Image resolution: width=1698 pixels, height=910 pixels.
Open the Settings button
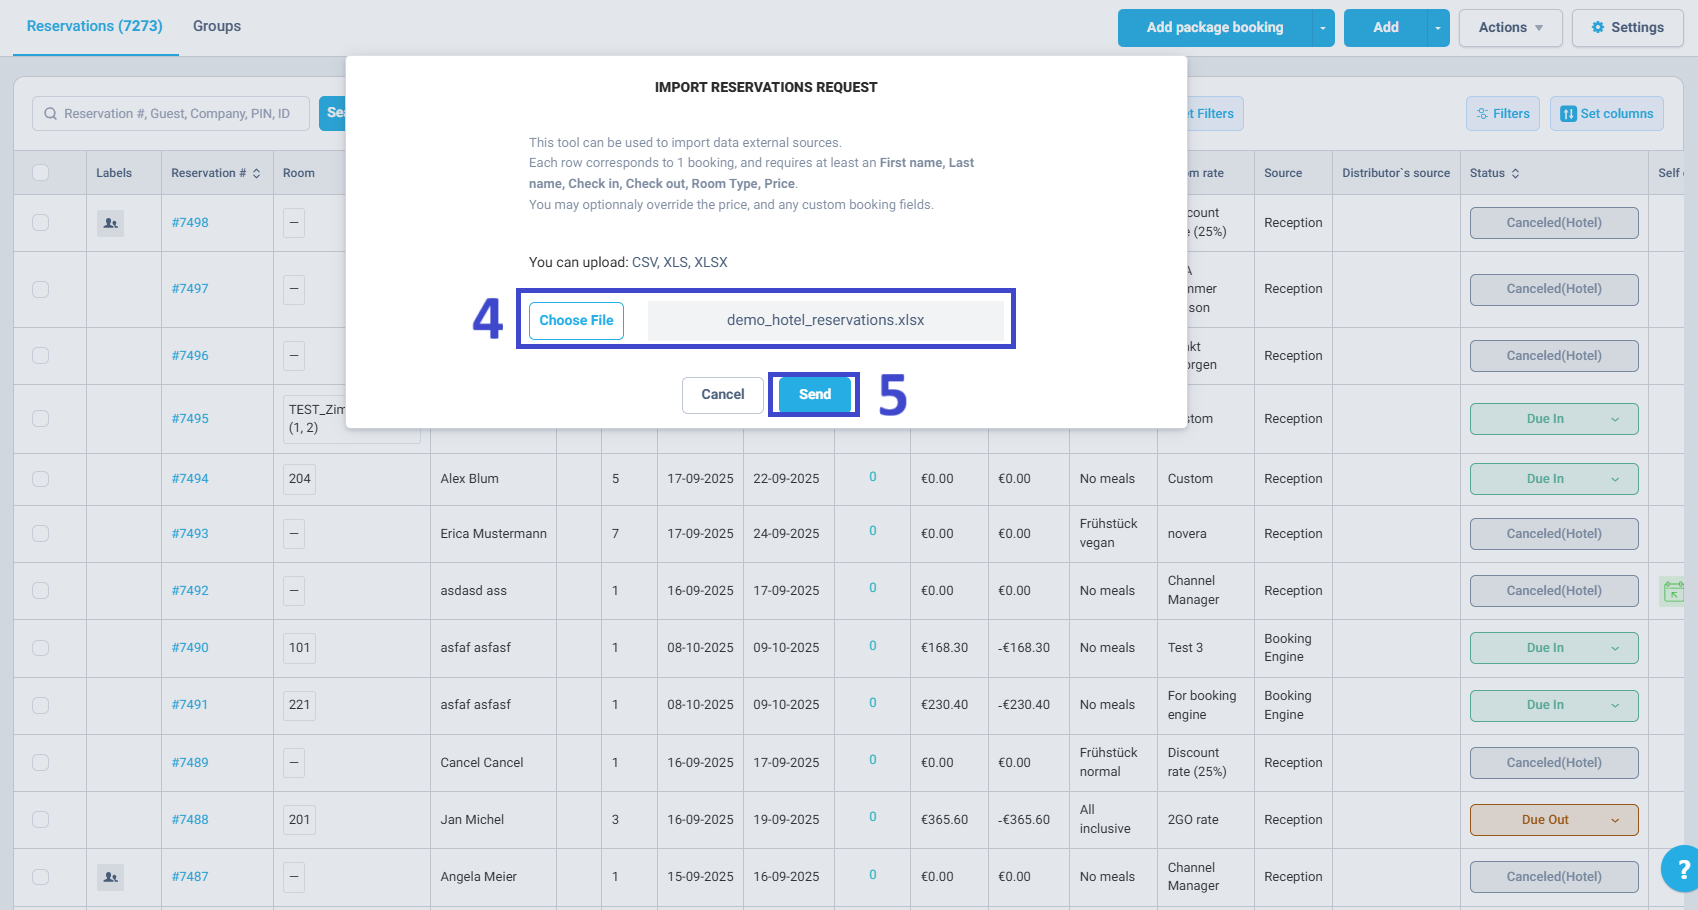pyautogui.click(x=1628, y=28)
